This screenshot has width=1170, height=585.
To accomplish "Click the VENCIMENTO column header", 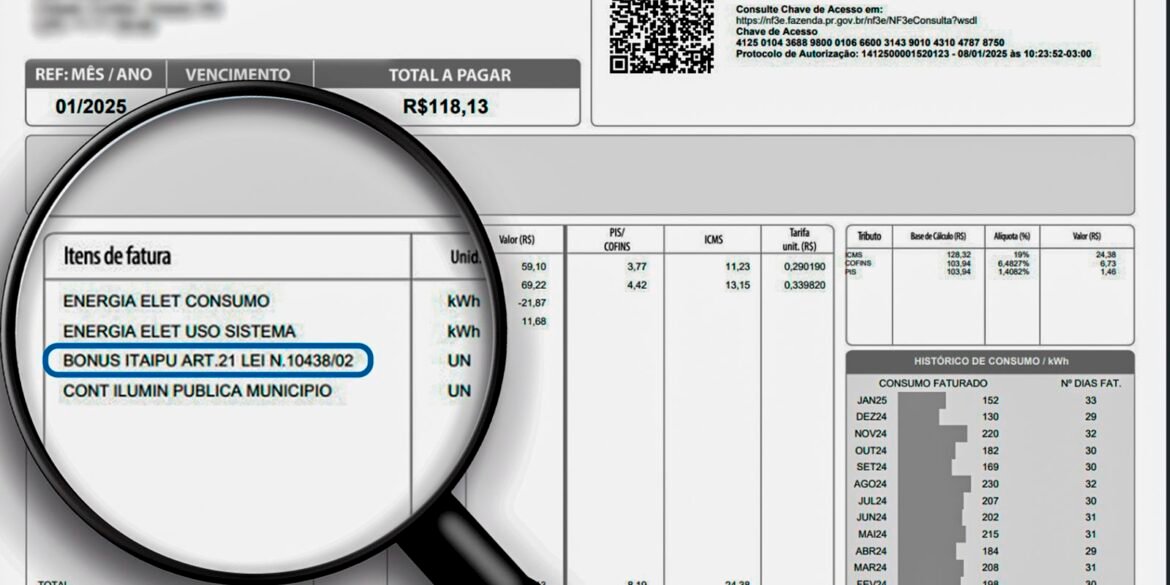I will (x=236, y=74).
